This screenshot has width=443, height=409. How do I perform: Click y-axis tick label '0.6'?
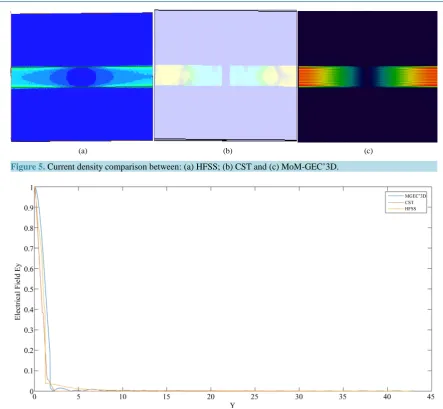coord(29,269)
